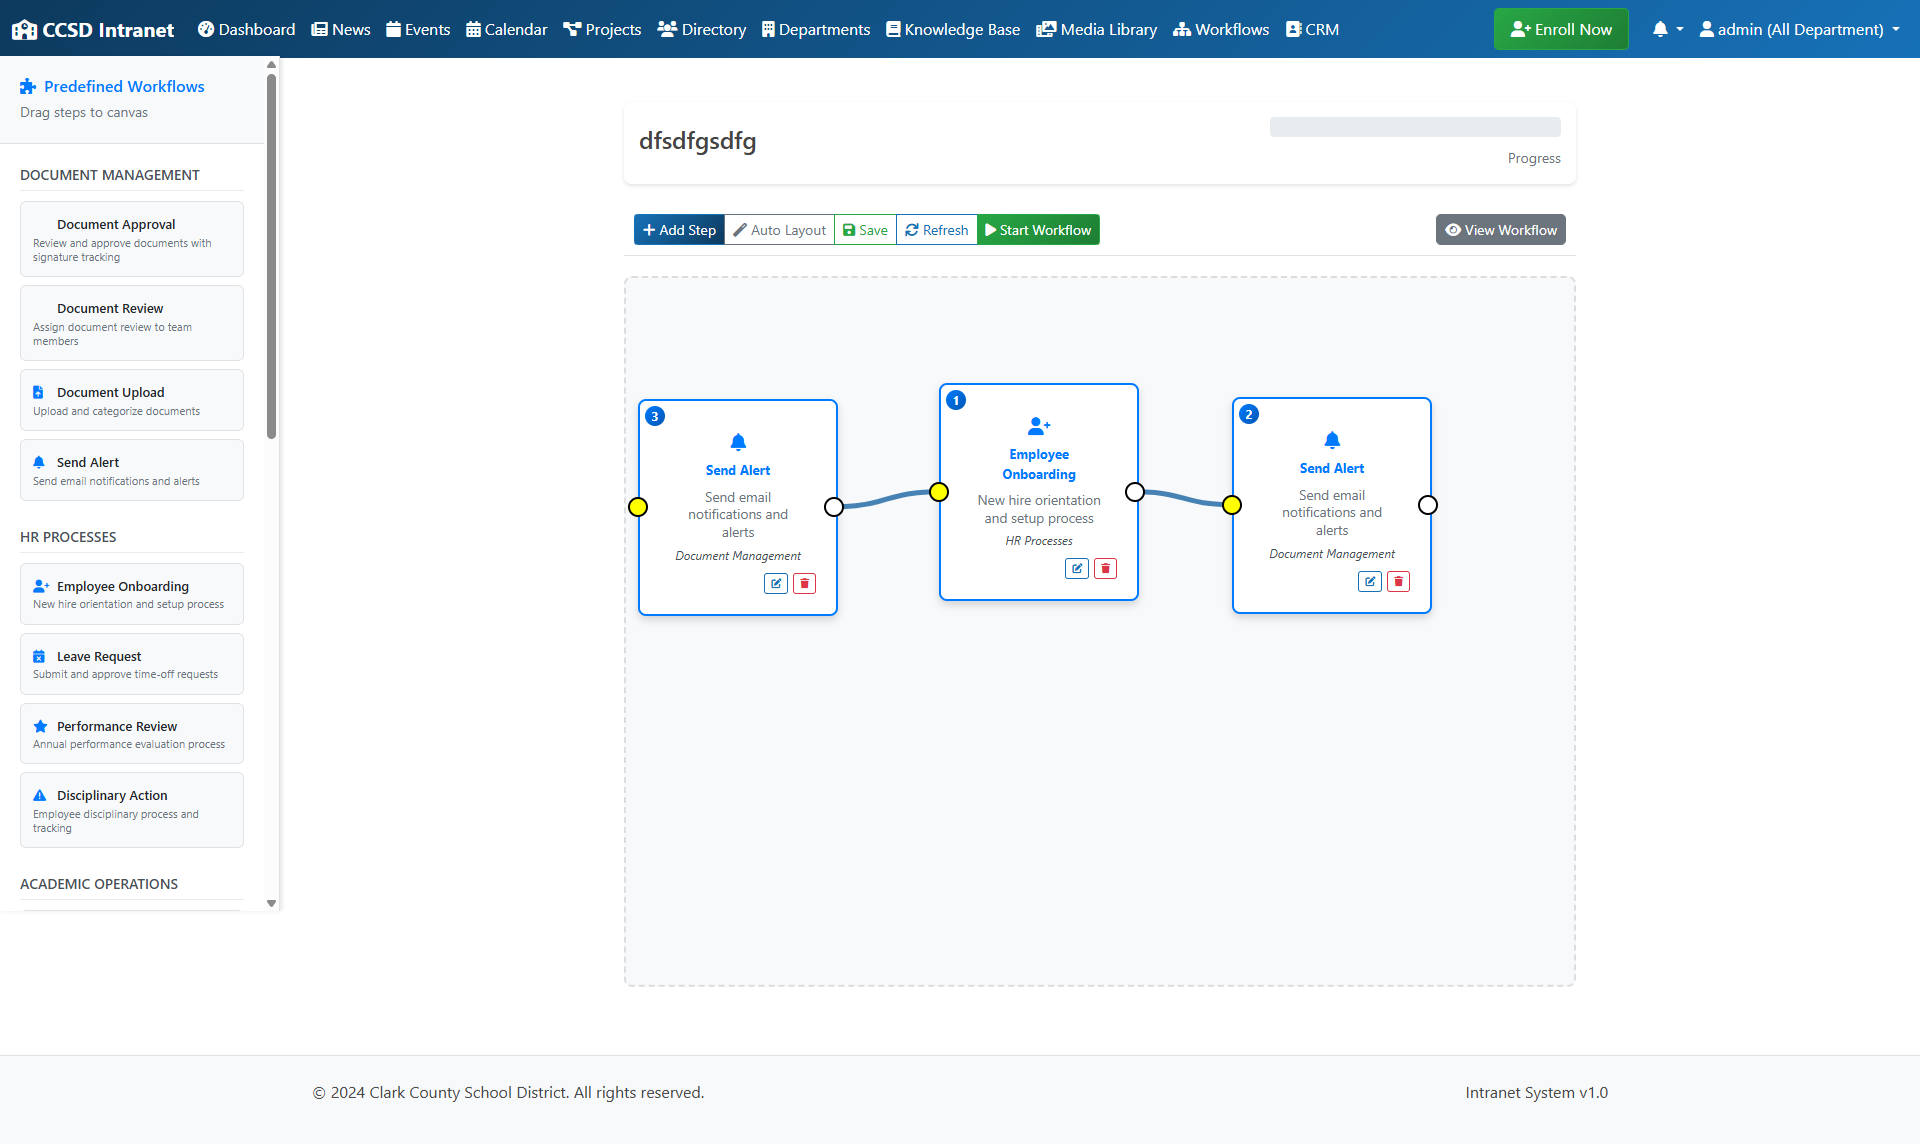Viewport: 1920px width, 1144px height.
Task: Click the Predefined Workflows puzzle icon
Action: tap(28, 87)
